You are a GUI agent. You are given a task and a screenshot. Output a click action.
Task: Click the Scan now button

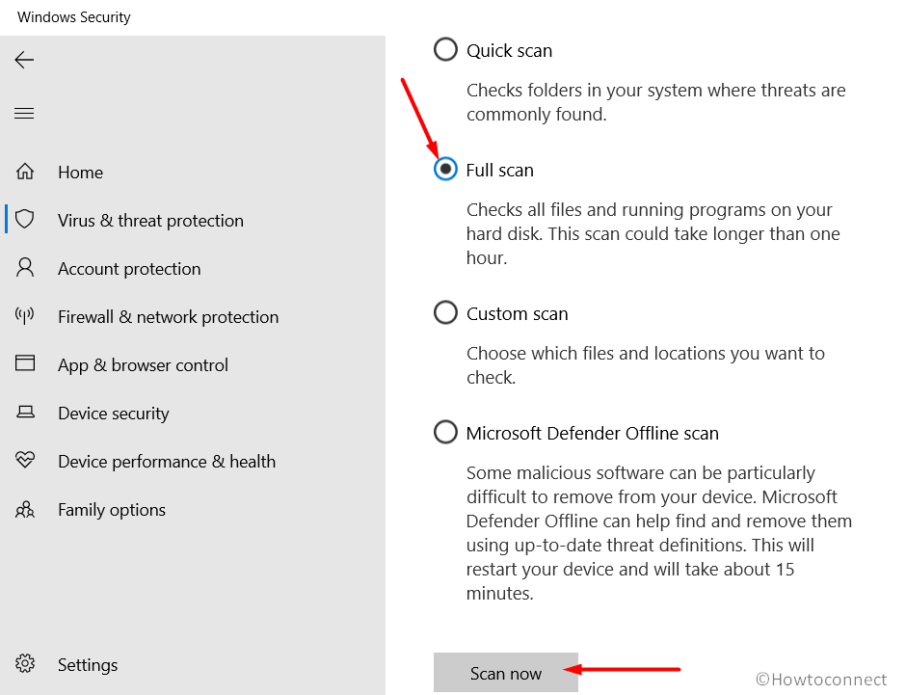click(x=506, y=670)
